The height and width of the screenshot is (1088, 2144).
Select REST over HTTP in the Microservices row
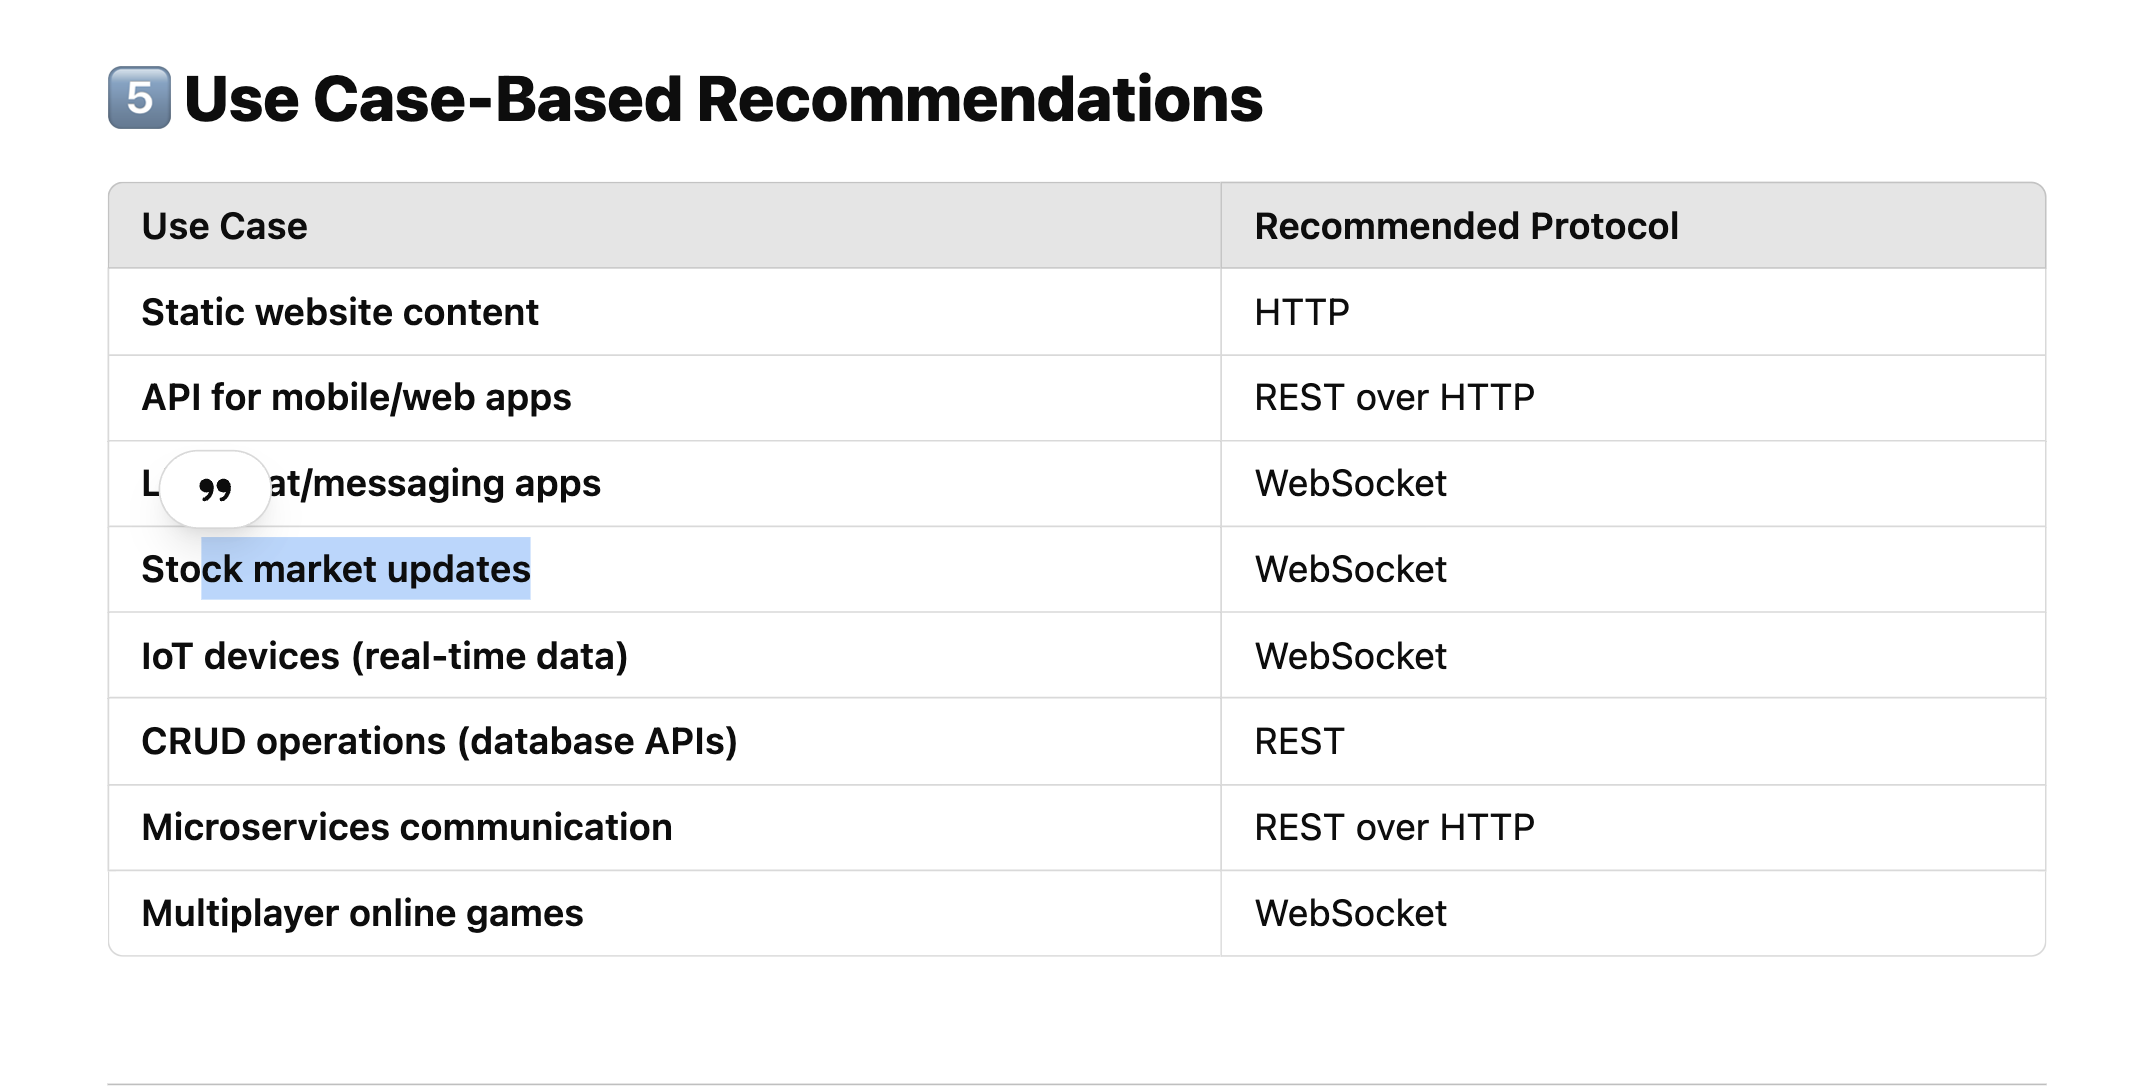[x=1394, y=828]
